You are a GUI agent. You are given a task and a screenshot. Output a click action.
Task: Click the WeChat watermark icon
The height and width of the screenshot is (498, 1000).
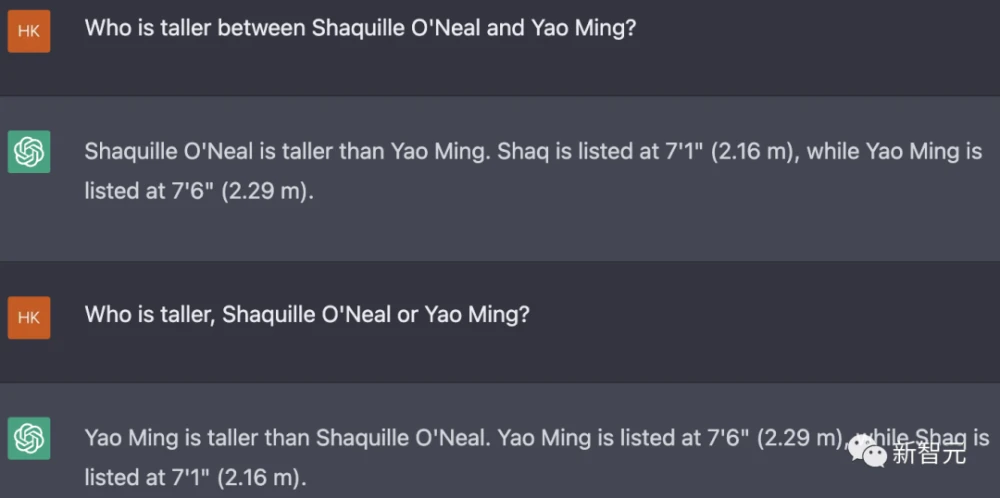pos(868,454)
